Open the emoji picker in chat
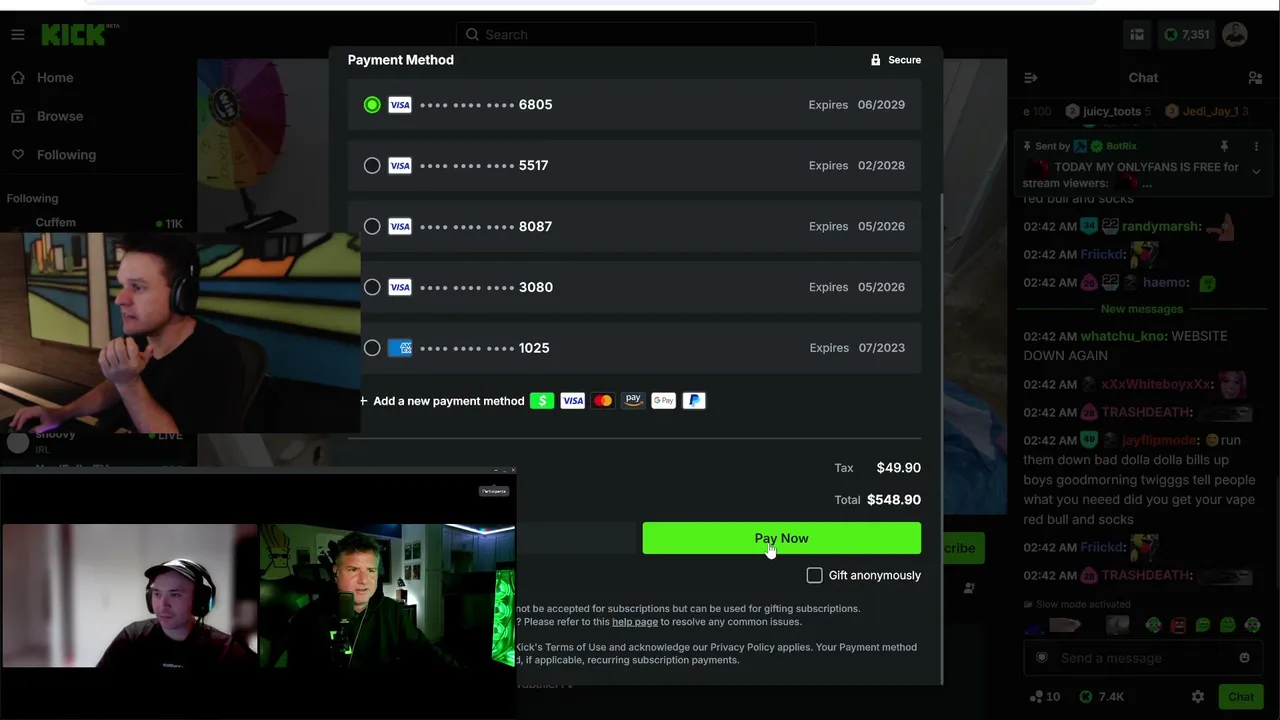This screenshot has height=720, width=1280. click(1244, 658)
